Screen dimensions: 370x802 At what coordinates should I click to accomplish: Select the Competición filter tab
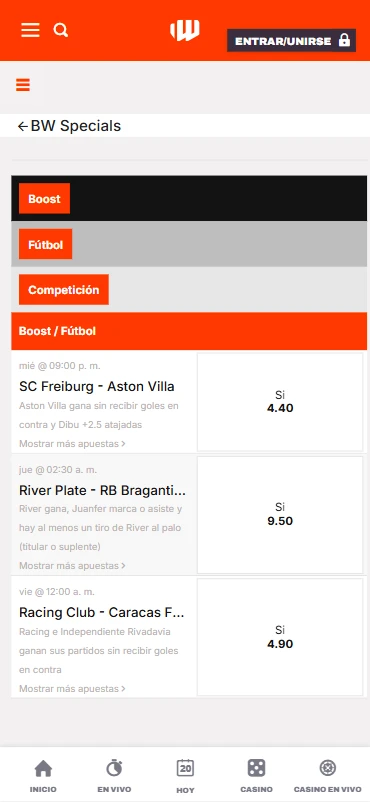[64, 289]
